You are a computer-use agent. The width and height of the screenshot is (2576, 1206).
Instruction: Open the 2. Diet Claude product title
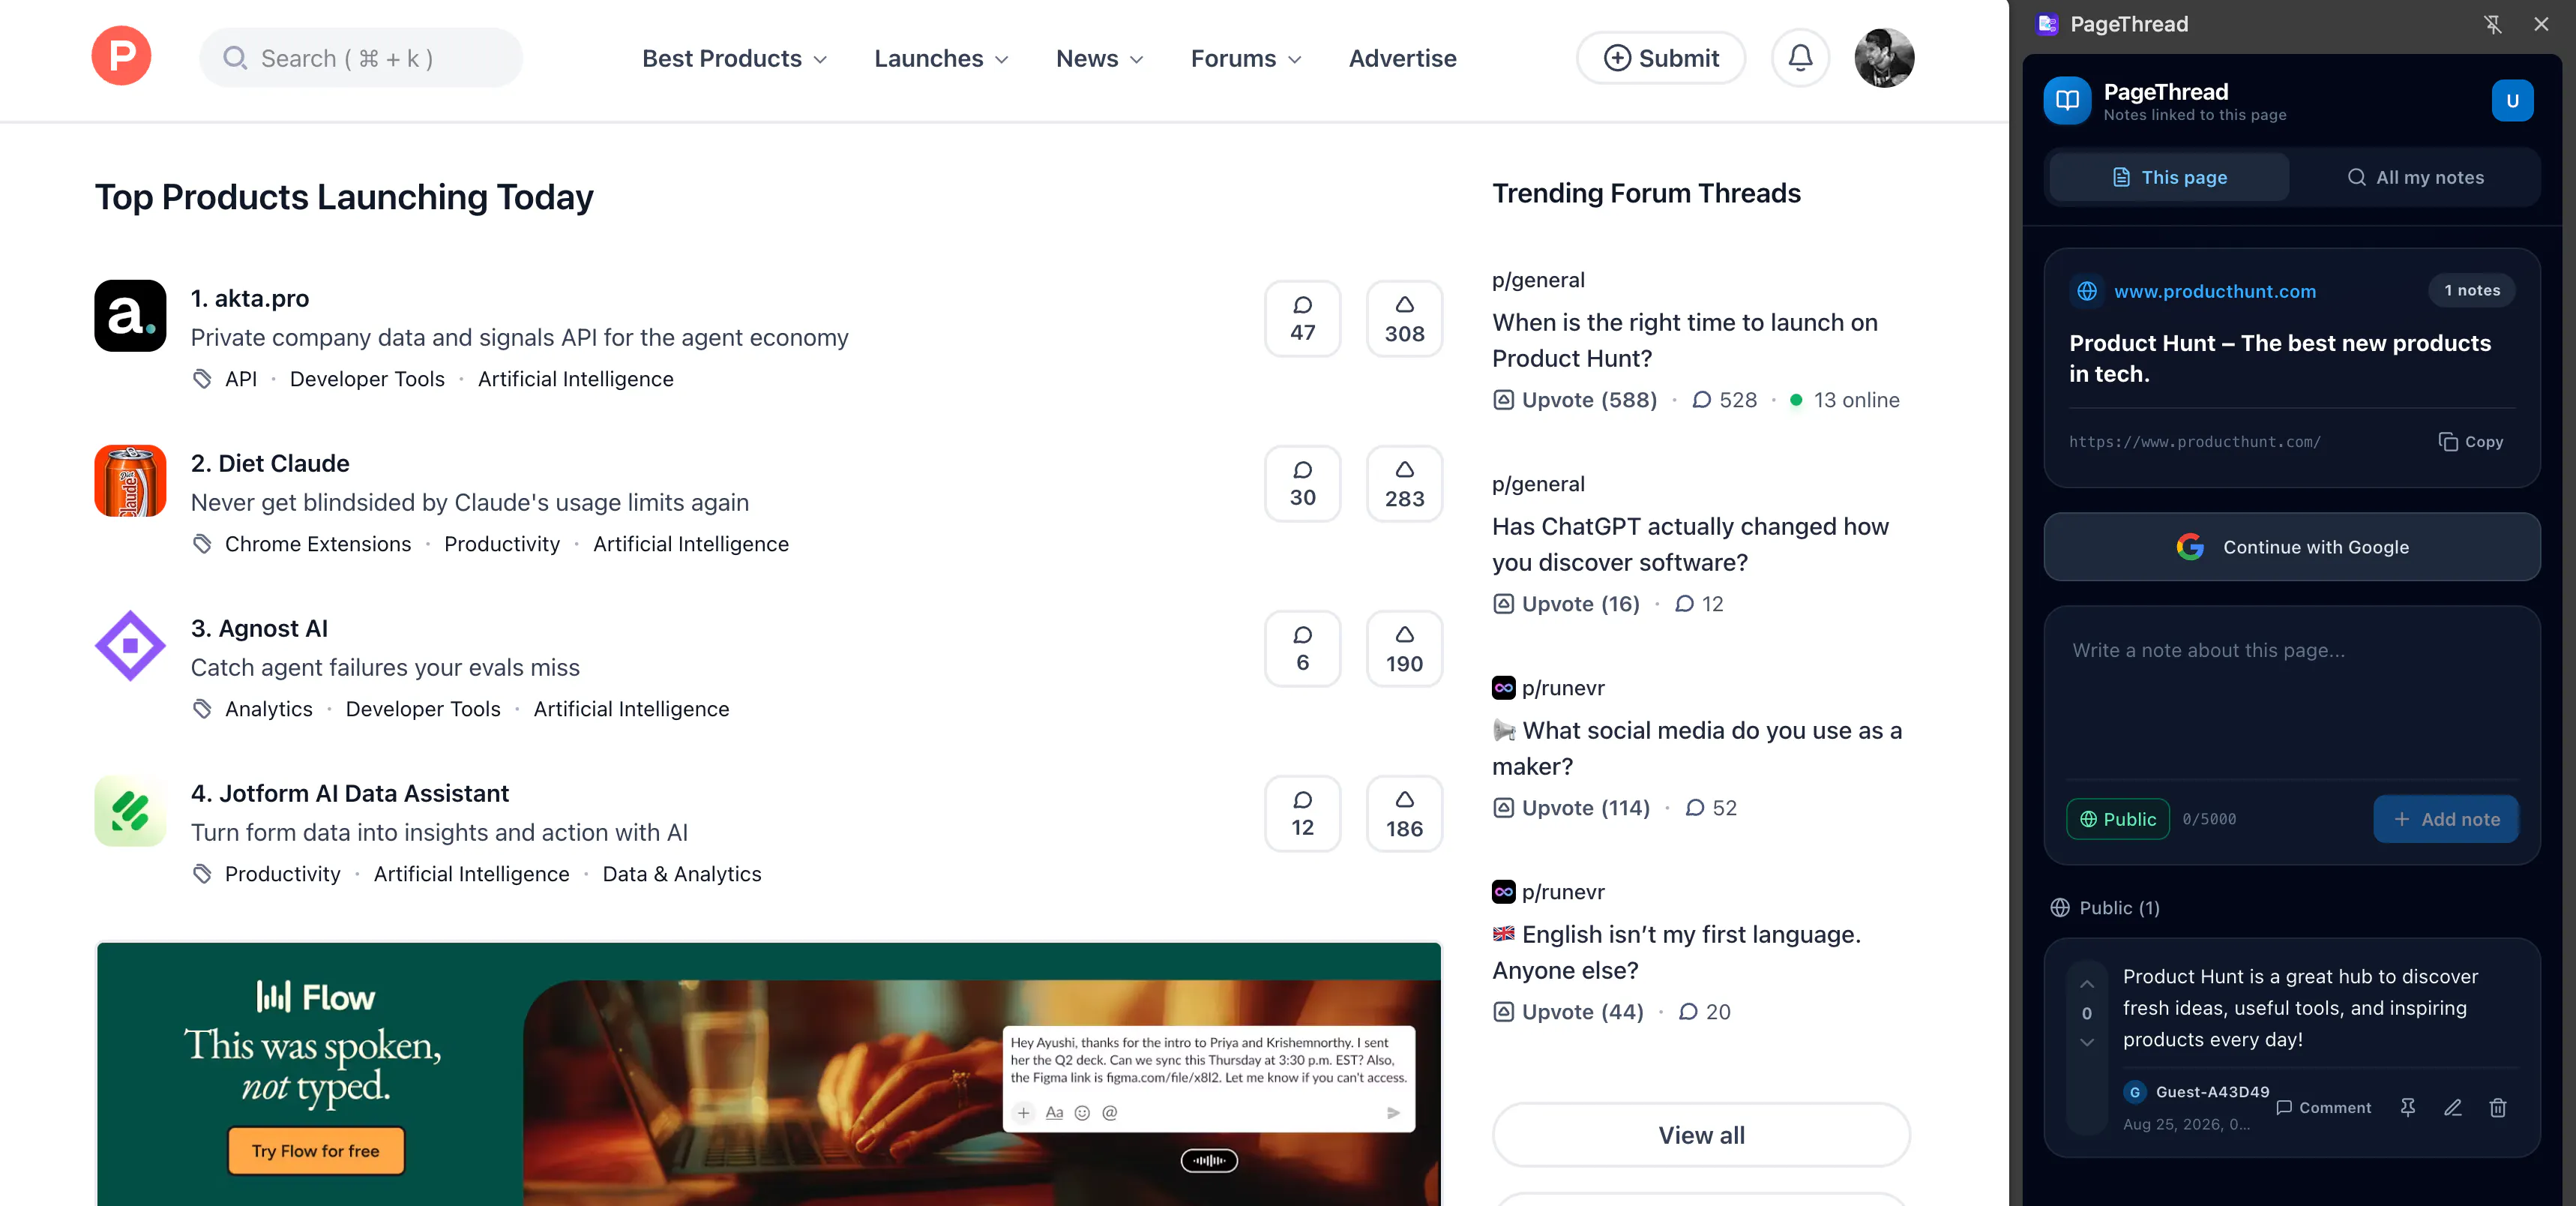pos(270,463)
